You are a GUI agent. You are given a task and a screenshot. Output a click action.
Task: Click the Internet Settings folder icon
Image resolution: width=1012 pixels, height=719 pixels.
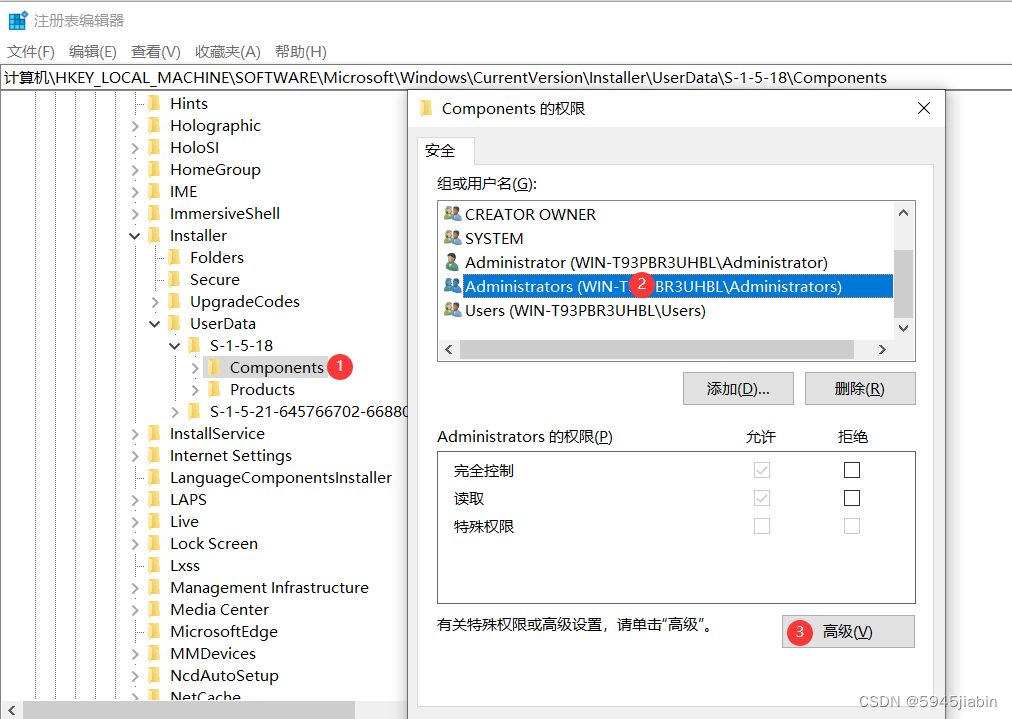coord(156,455)
